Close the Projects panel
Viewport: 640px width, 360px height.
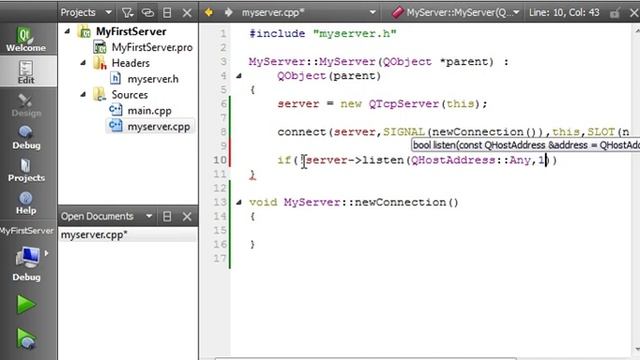click(187, 13)
